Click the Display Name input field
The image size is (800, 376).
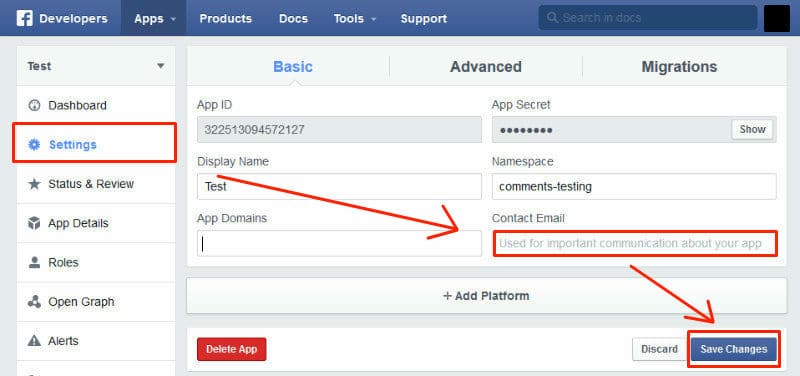click(x=339, y=187)
